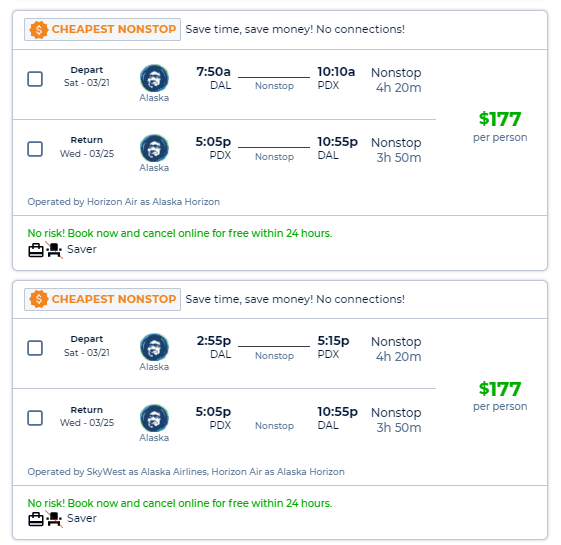Click Alaska logo on second listing's return

point(154,418)
